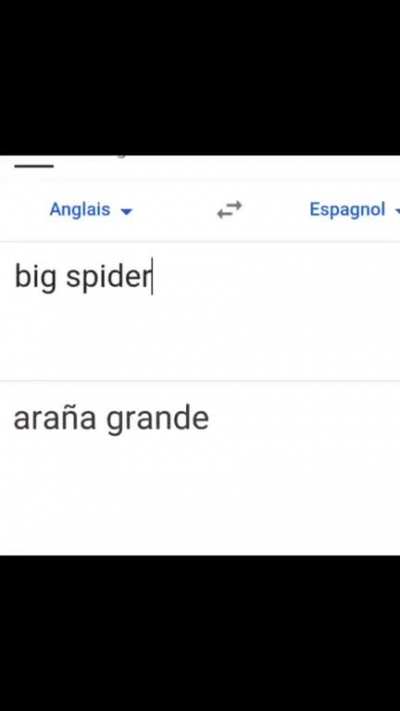Click empty space below the "big spider" text
The width and height of the screenshot is (400, 711).
click(200, 339)
